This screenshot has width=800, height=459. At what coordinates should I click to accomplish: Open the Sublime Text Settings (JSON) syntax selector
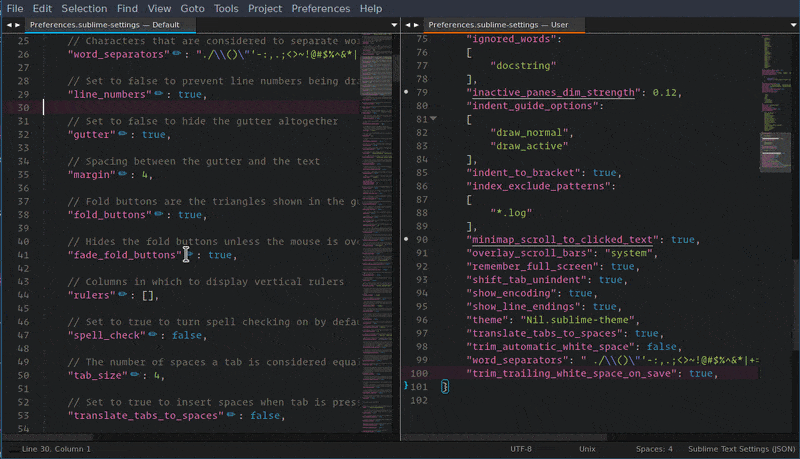pos(742,449)
